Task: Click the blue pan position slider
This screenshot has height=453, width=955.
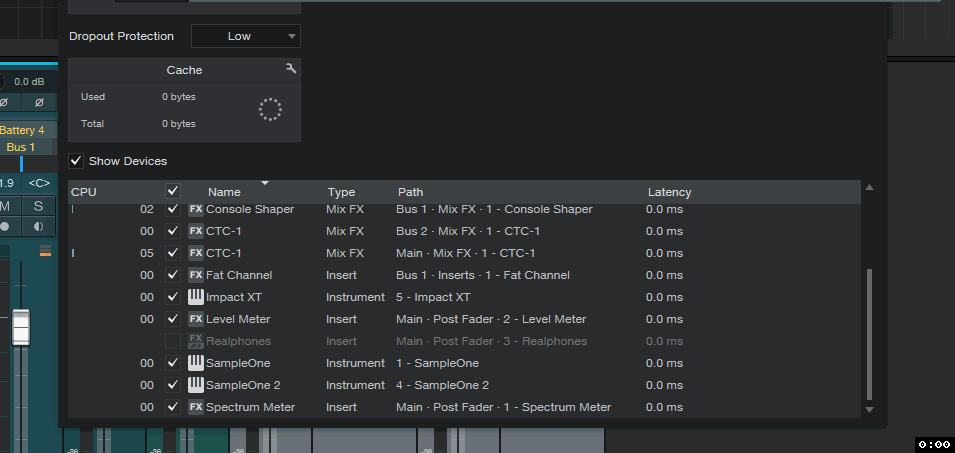Action: [21, 163]
